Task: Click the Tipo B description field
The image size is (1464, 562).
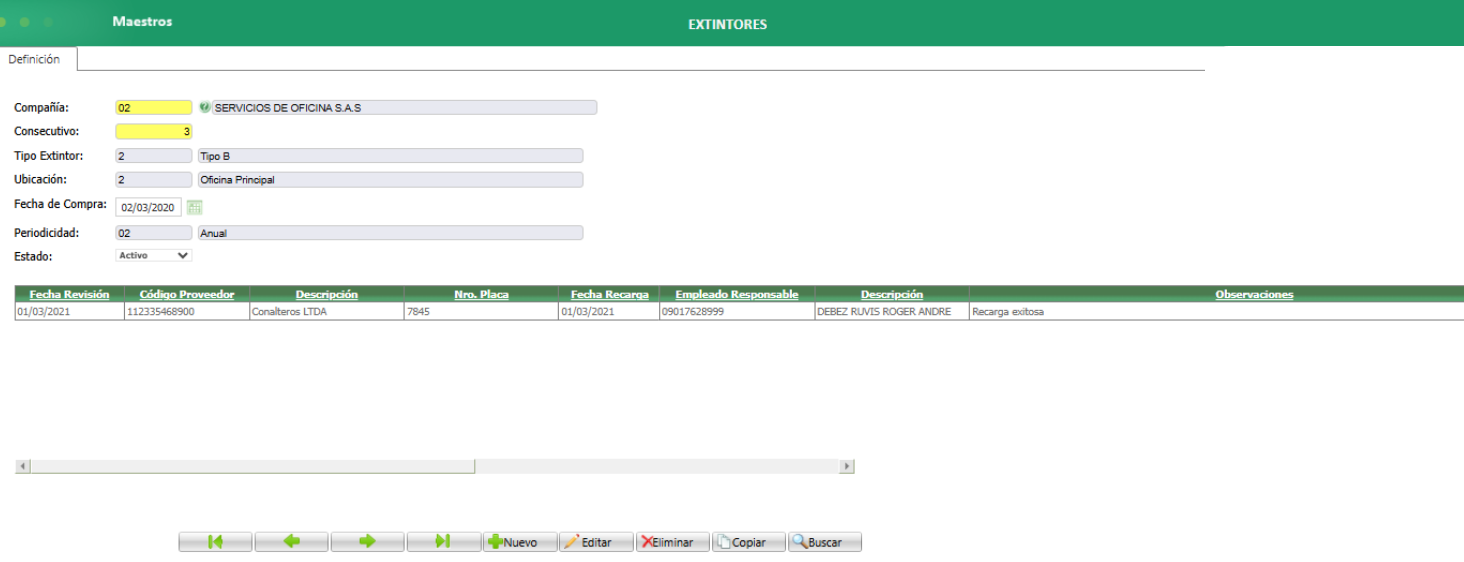Action: pos(390,156)
